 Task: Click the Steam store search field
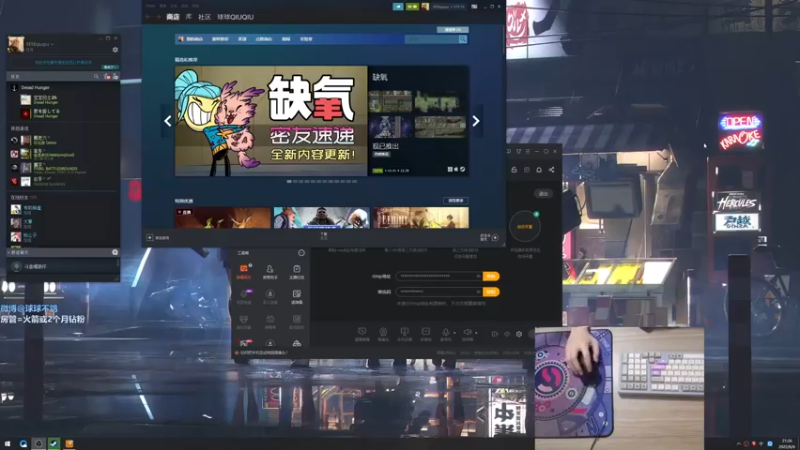coord(432,39)
